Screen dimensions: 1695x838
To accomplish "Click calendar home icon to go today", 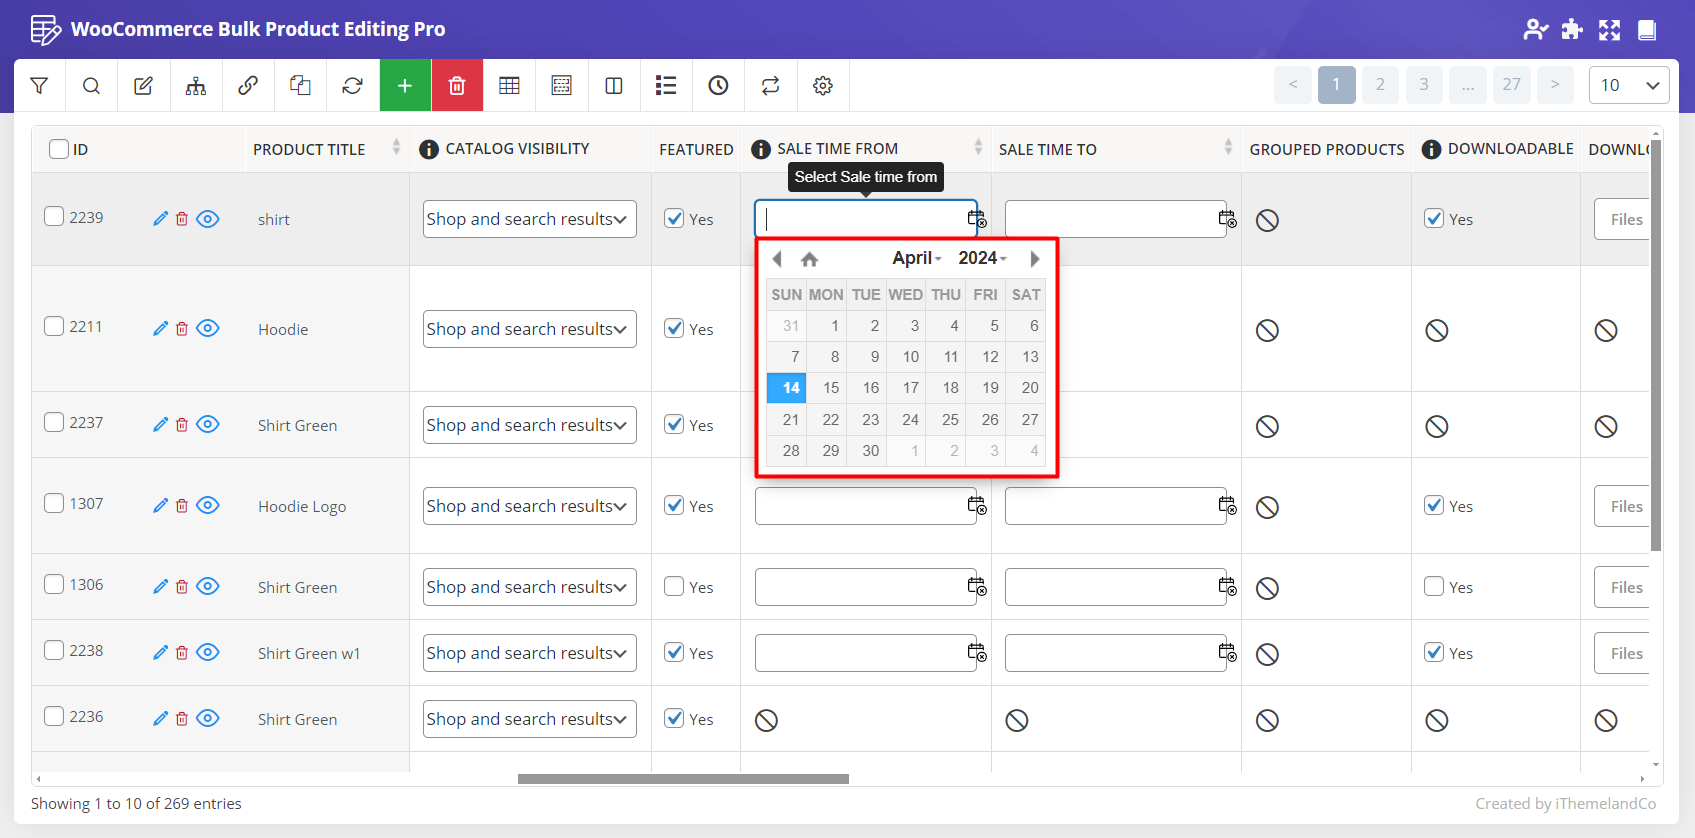I will click(810, 259).
